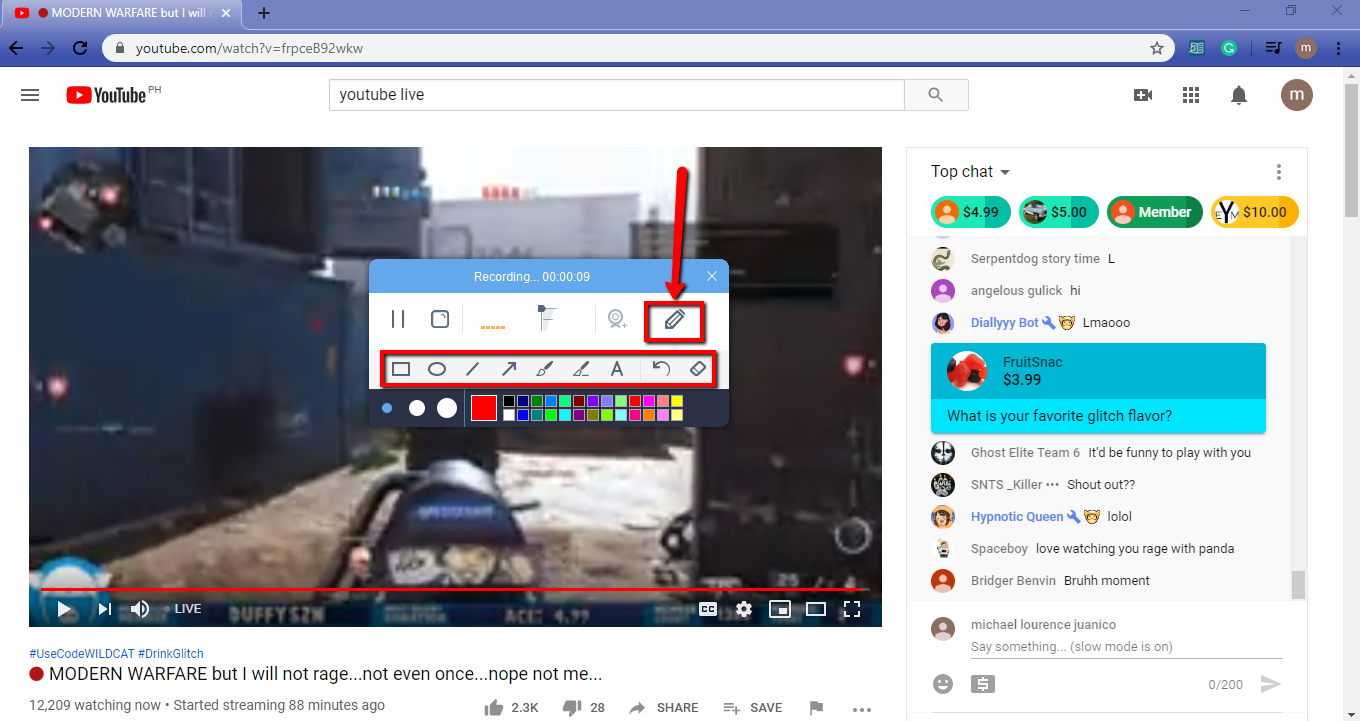Screen dimensions: 1360x721
Task: Open Chrome three-dot menu
Action: (x=1339, y=48)
